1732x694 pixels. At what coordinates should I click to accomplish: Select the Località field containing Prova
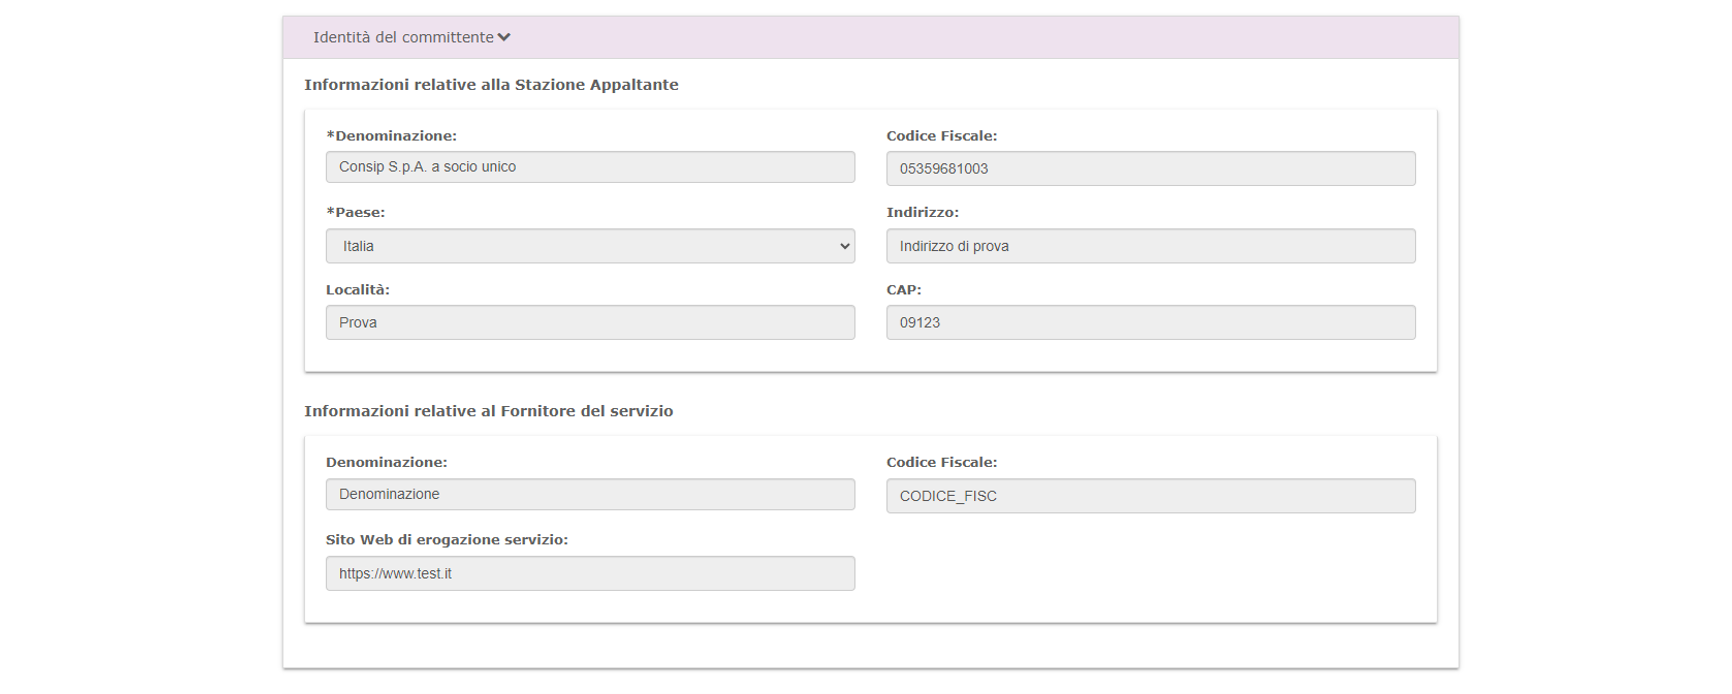pyautogui.click(x=590, y=323)
